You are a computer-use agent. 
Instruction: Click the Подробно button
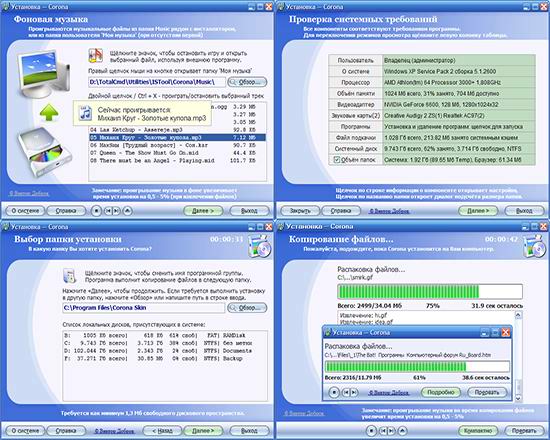coord(441,392)
